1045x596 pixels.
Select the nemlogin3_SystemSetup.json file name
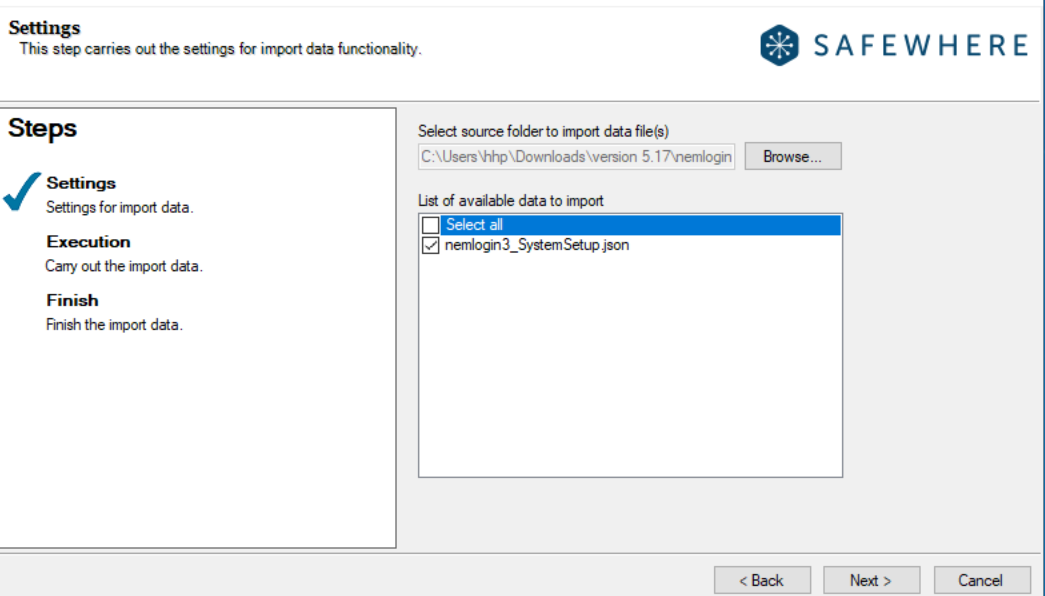click(537, 245)
